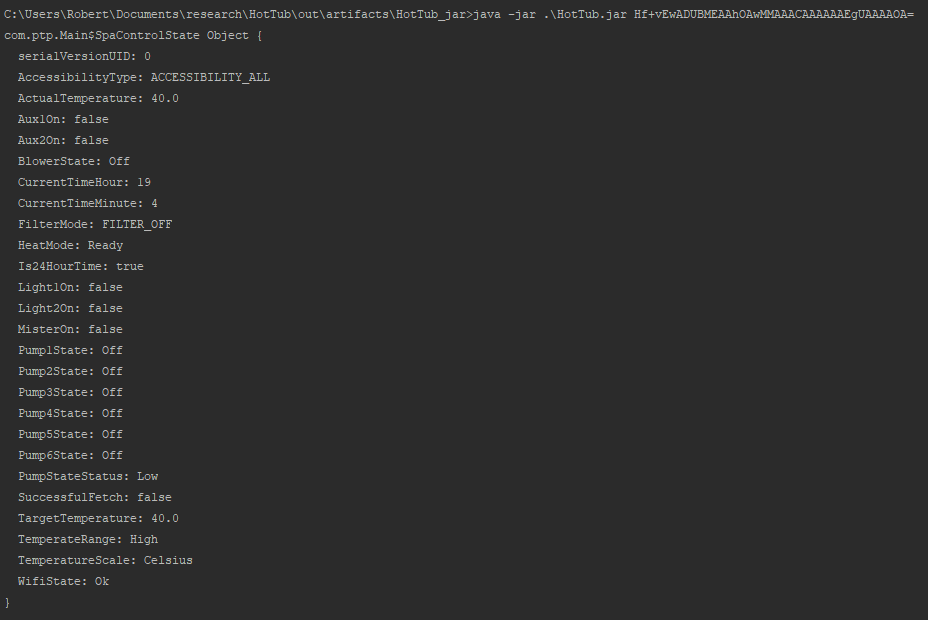
Task: Click the Is24HourTime true line
Action: (80, 266)
